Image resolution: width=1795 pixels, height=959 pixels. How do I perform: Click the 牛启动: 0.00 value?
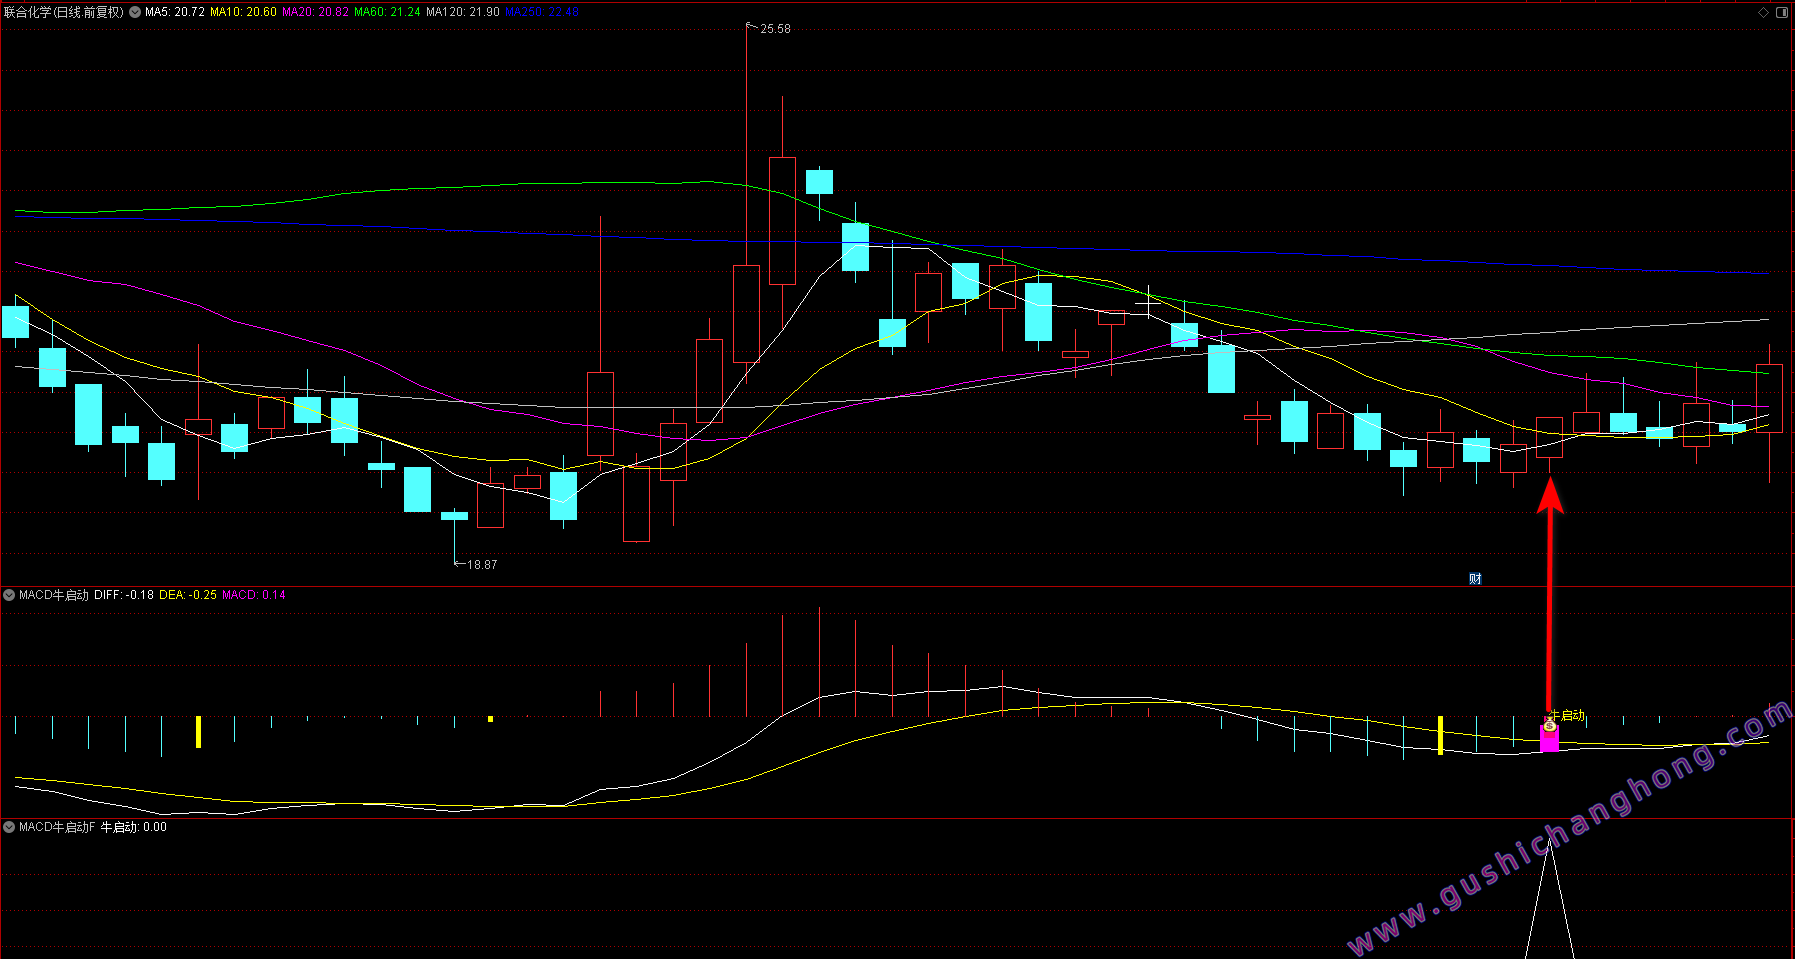click(x=134, y=827)
